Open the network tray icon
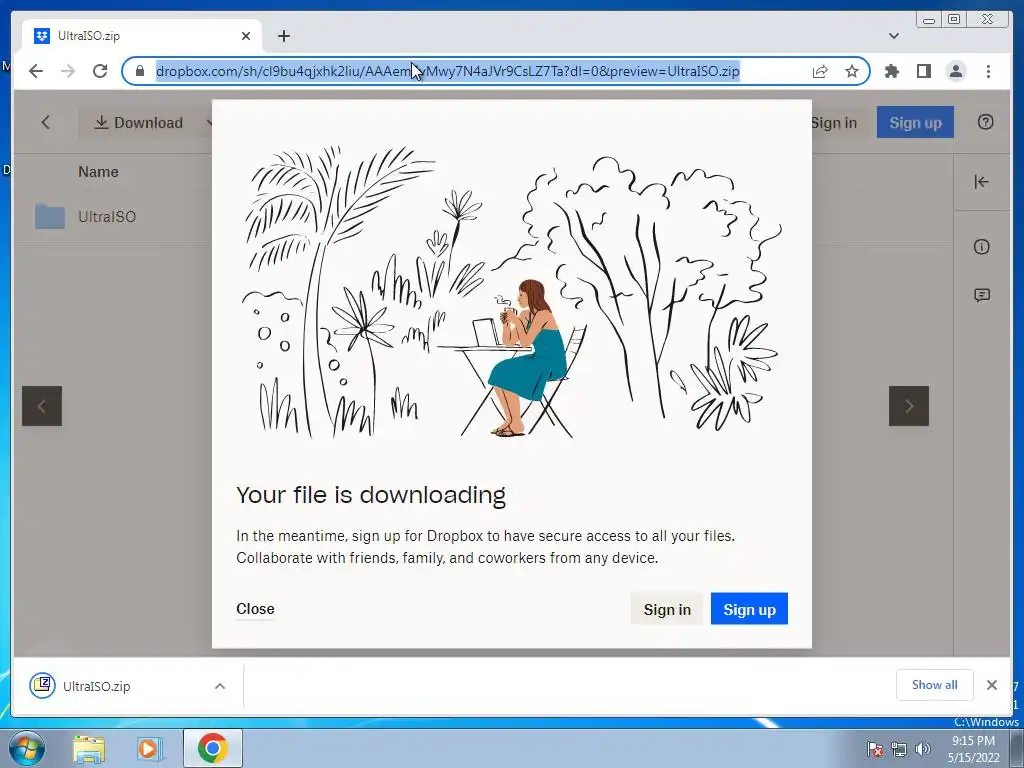This screenshot has height=768, width=1024. pyautogui.click(x=899, y=749)
